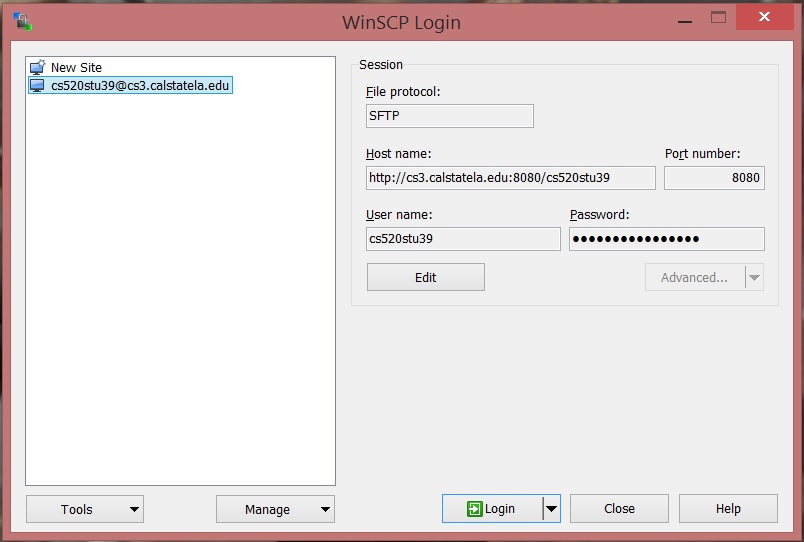Select the cs520stu39@cs3.calstatela.edu saved session
The width and height of the screenshot is (804, 542).
coord(140,86)
